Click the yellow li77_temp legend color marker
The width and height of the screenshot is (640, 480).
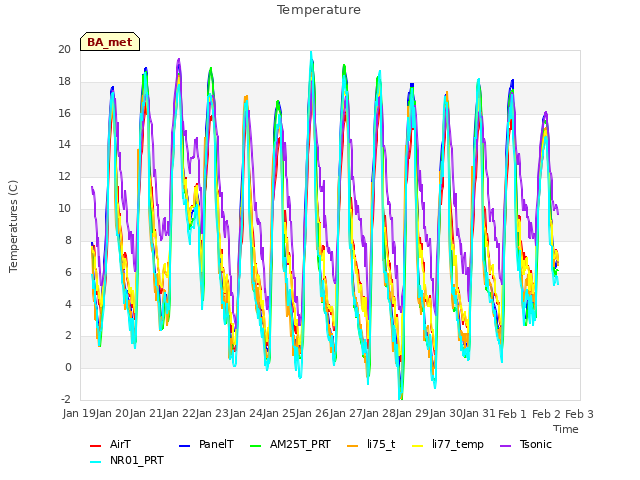(x=418, y=446)
